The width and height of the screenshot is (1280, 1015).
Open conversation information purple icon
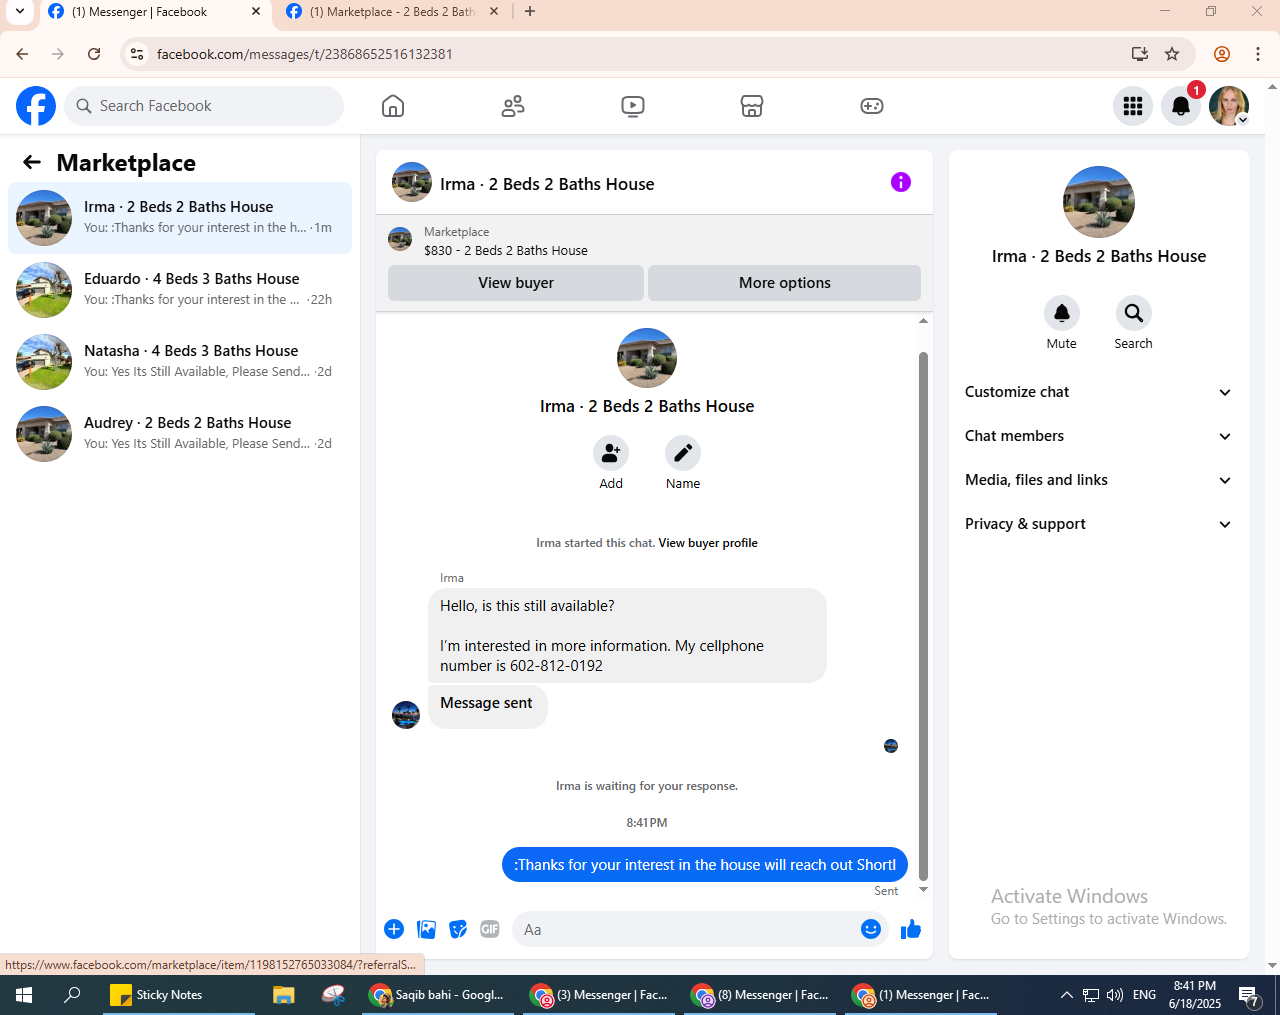click(901, 182)
